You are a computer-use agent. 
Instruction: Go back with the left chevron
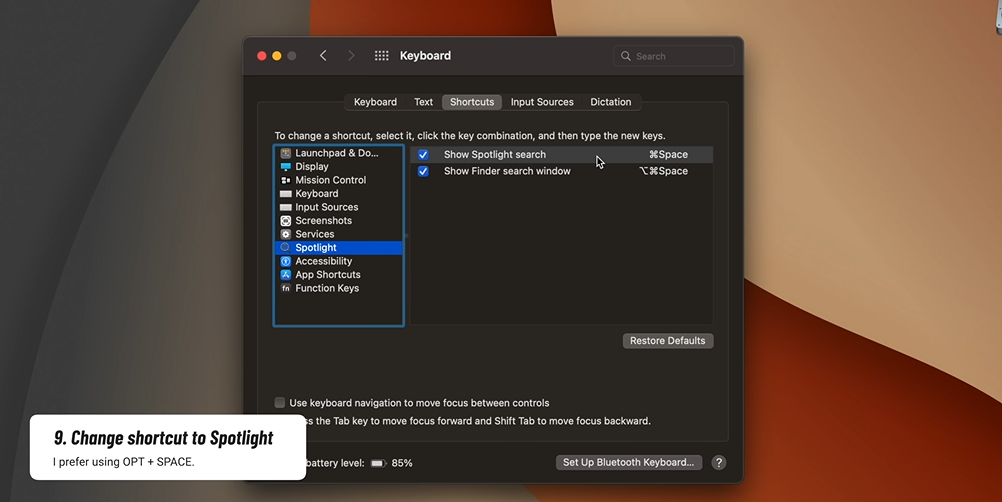point(323,56)
